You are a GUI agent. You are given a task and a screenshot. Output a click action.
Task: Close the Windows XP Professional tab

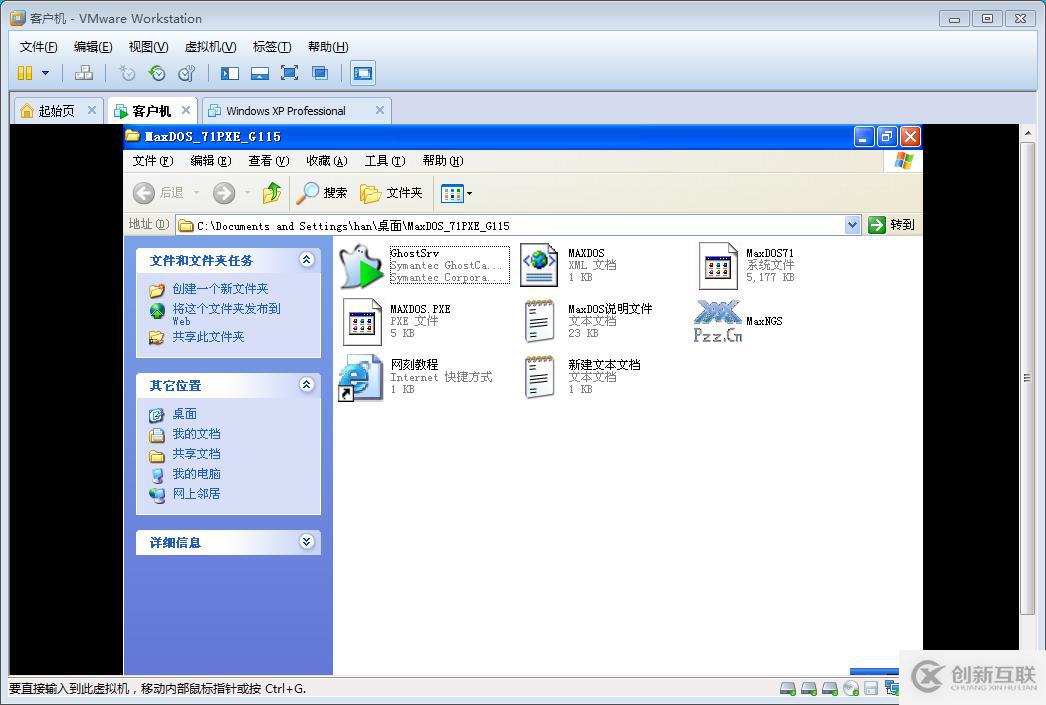[380, 110]
